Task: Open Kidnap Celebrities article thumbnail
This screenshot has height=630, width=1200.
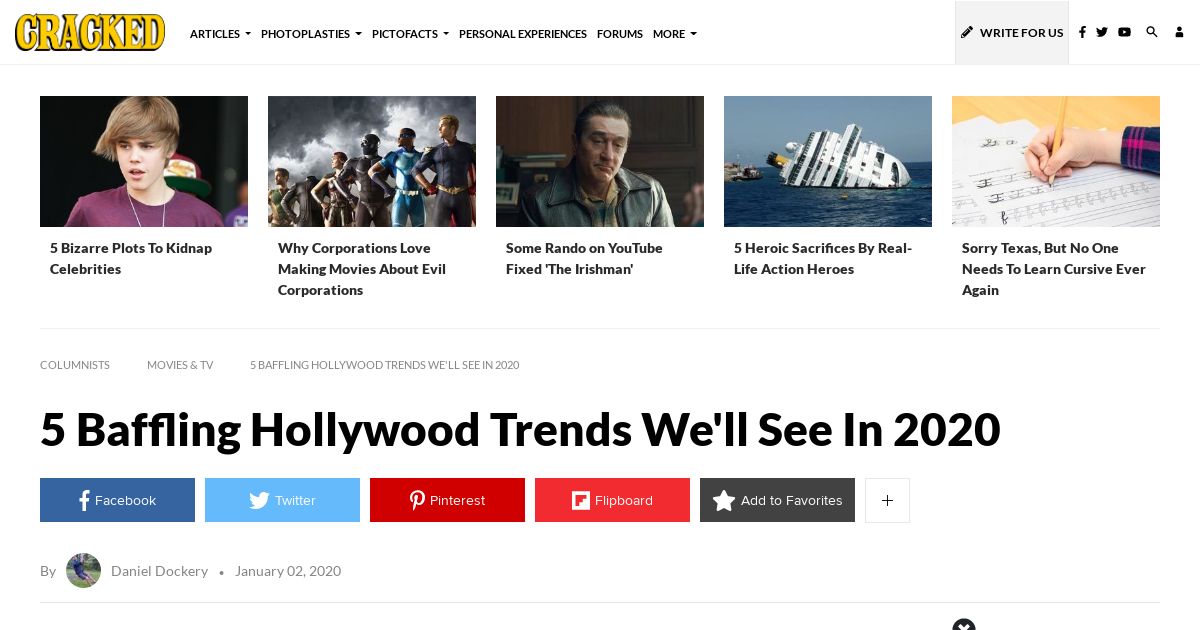Action: 144,161
